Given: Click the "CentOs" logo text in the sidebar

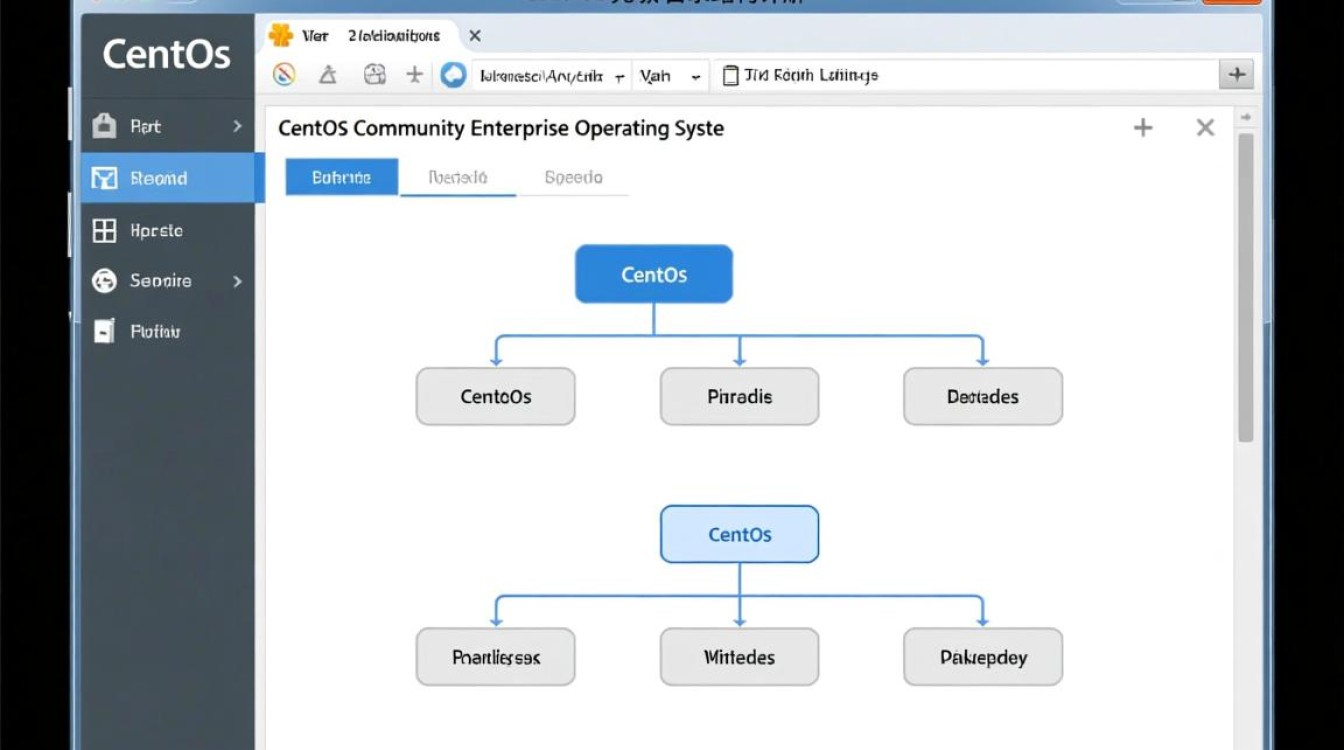Looking at the screenshot, I should [167, 54].
